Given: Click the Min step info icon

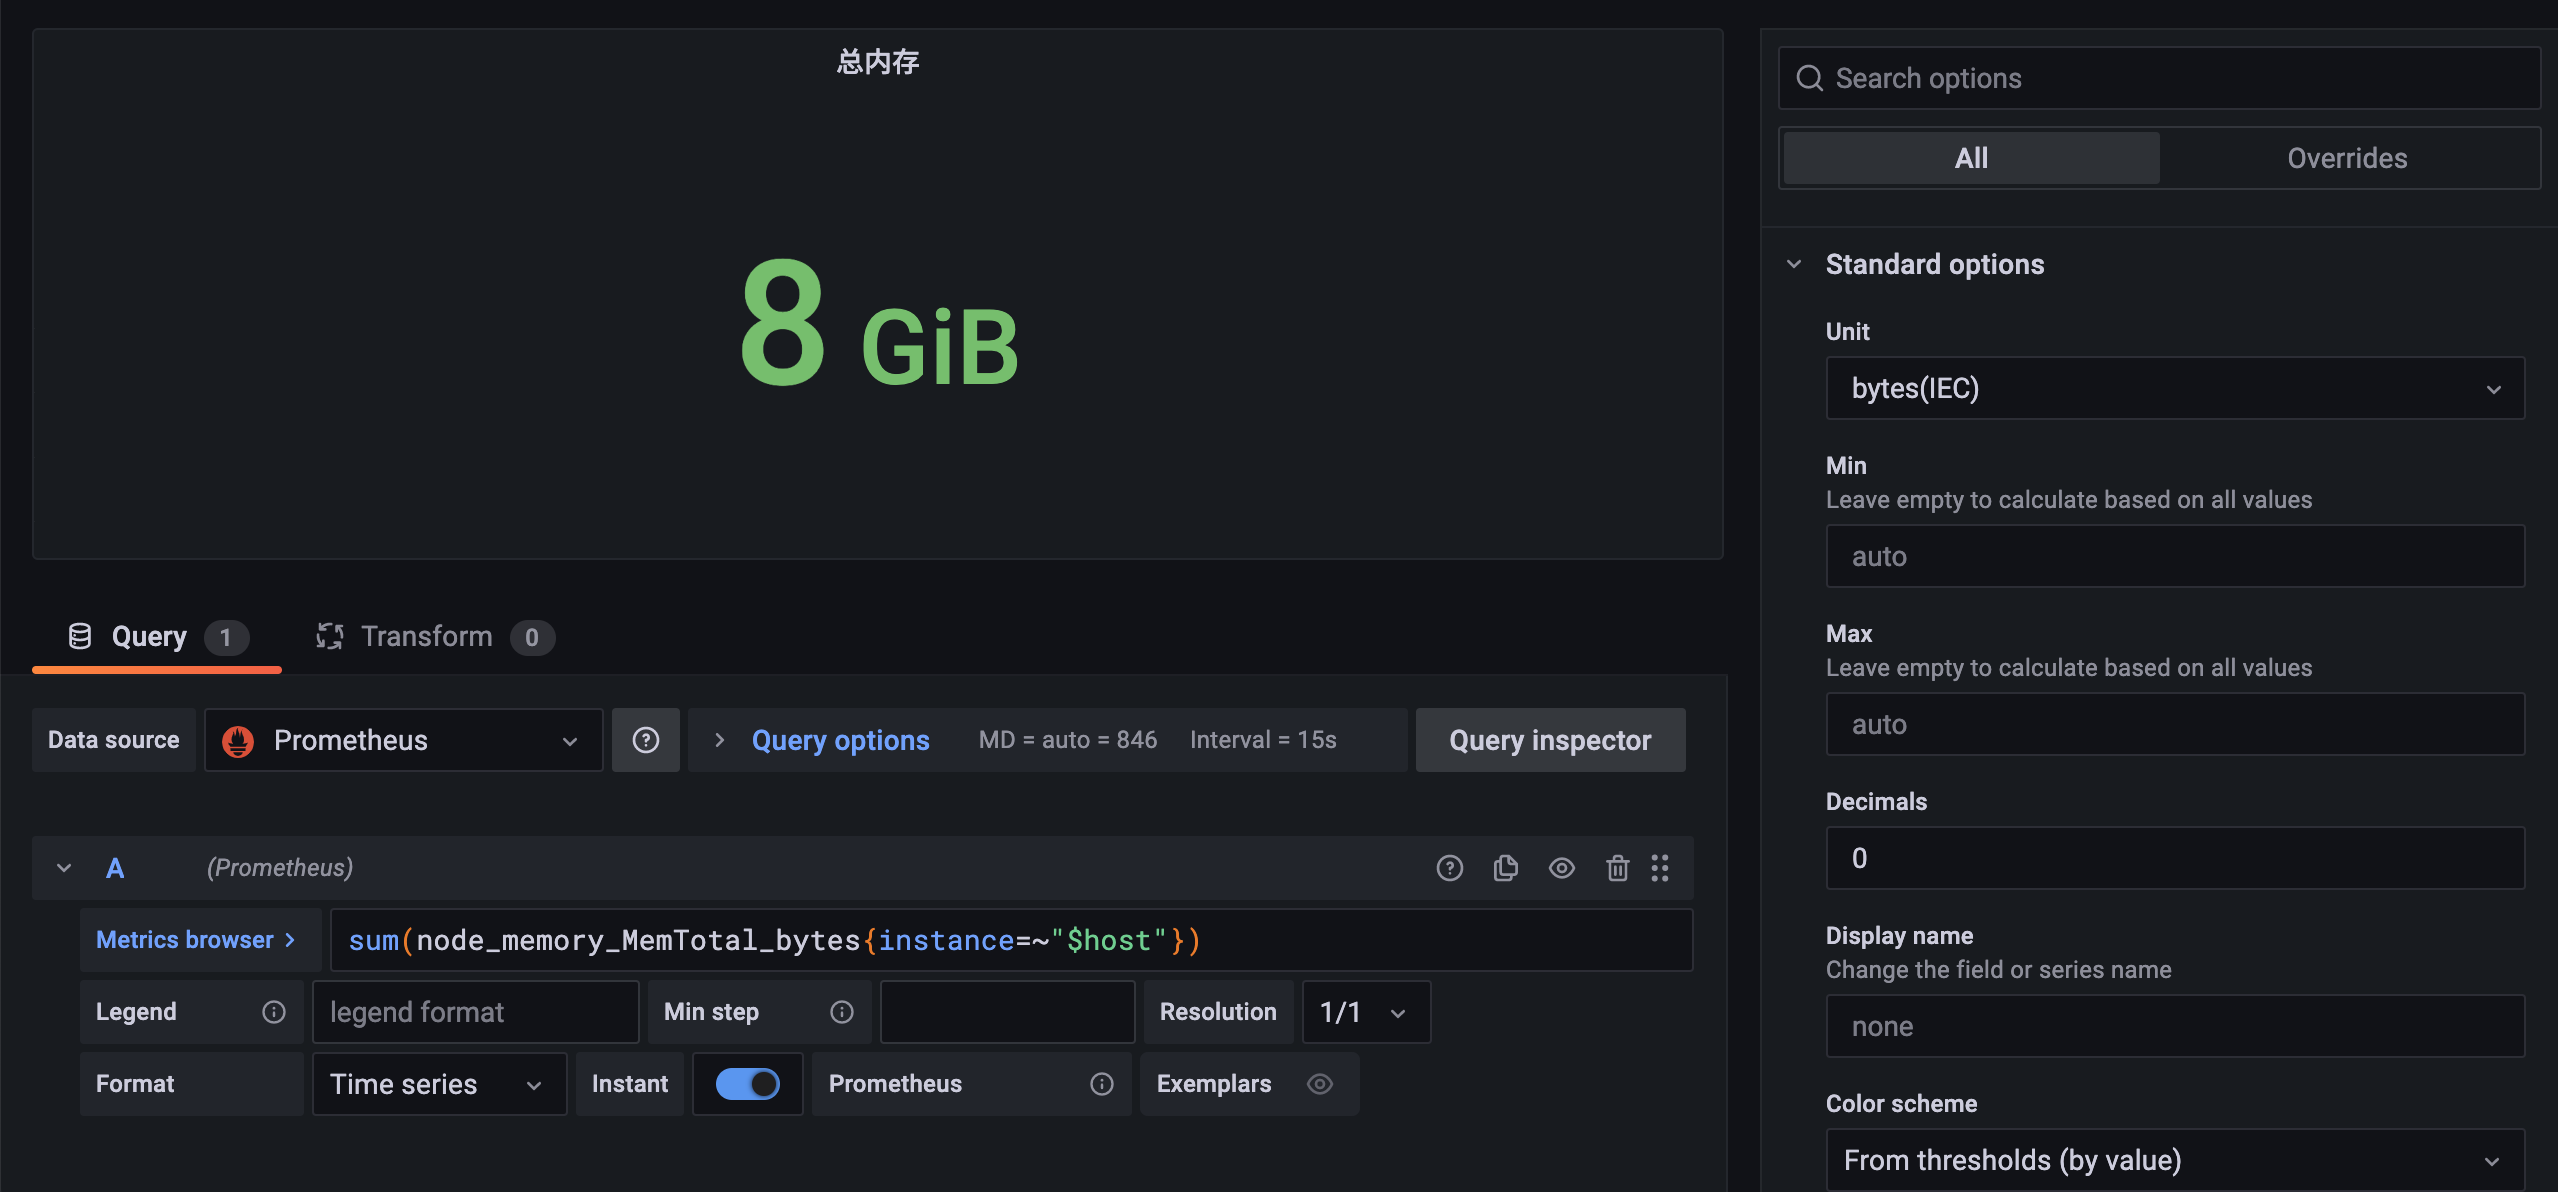Looking at the screenshot, I should 842,1012.
